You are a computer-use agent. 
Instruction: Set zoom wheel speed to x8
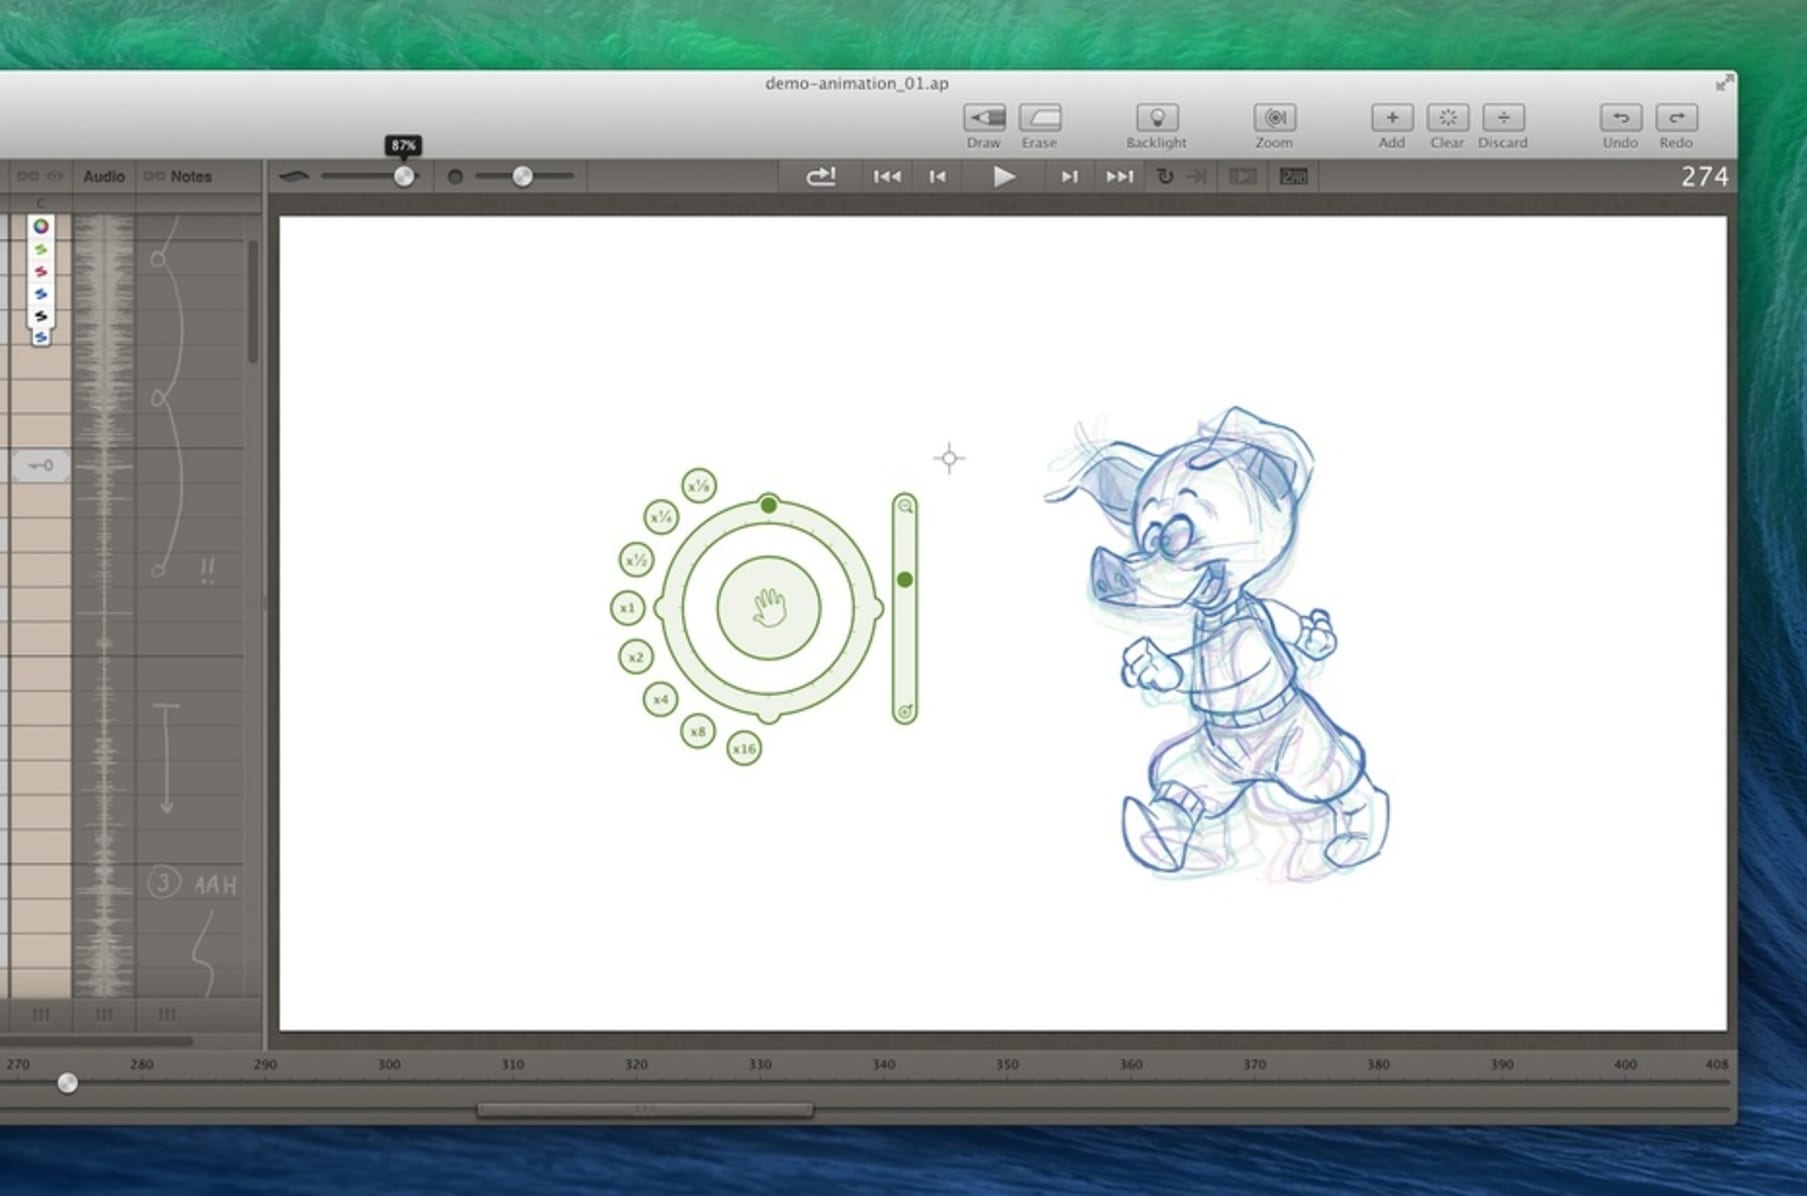pyautogui.click(x=698, y=731)
